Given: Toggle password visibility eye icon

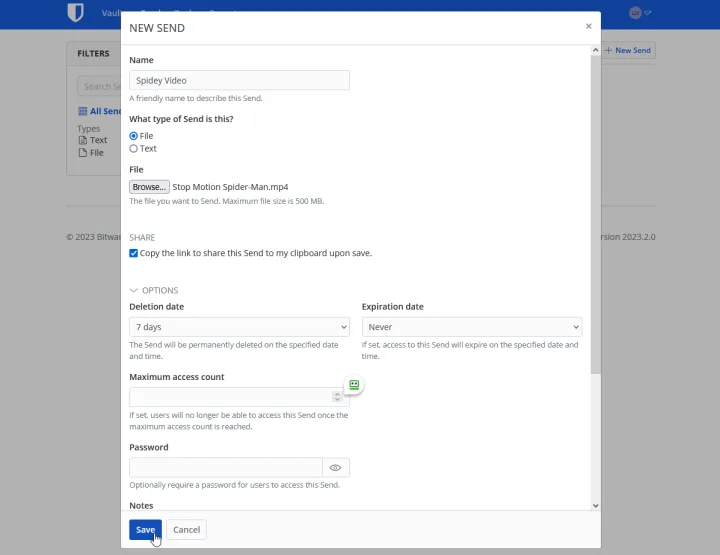Looking at the screenshot, I should (x=336, y=467).
